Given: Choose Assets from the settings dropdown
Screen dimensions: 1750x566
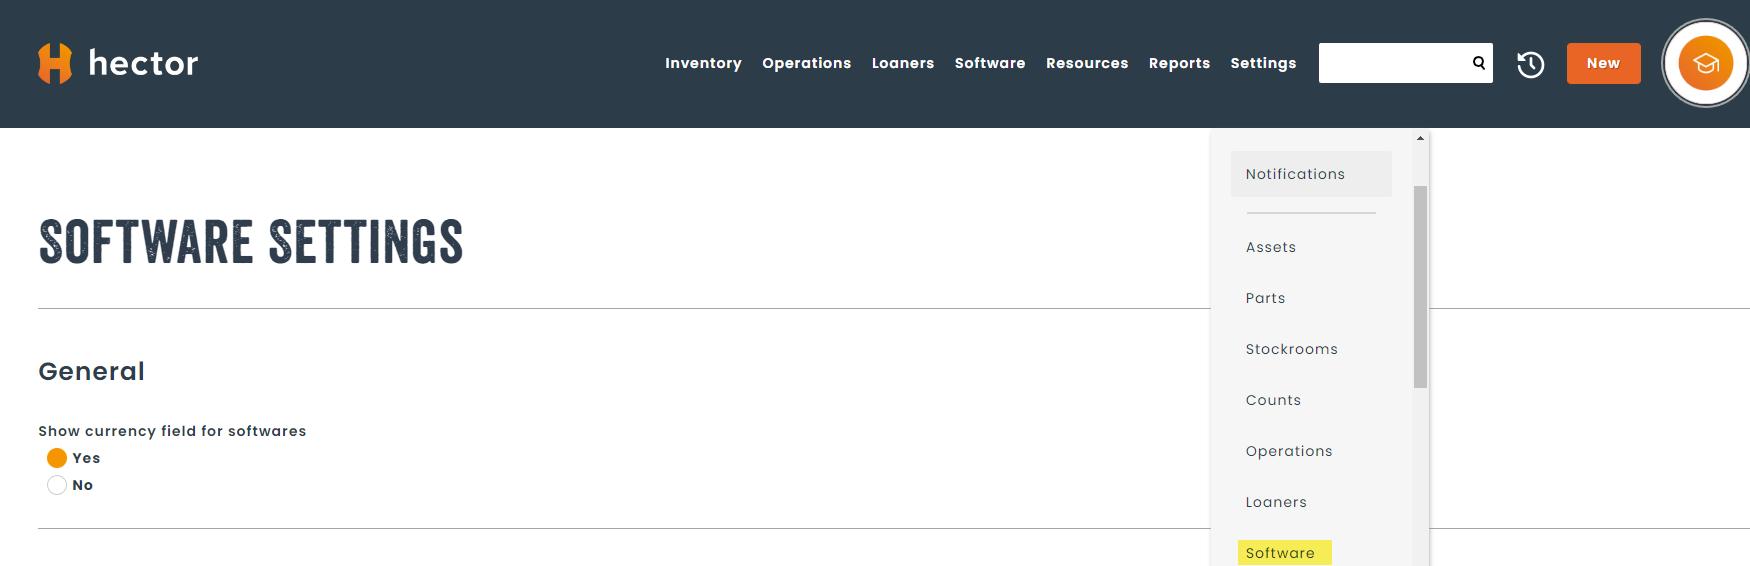Looking at the screenshot, I should tap(1271, 247).
